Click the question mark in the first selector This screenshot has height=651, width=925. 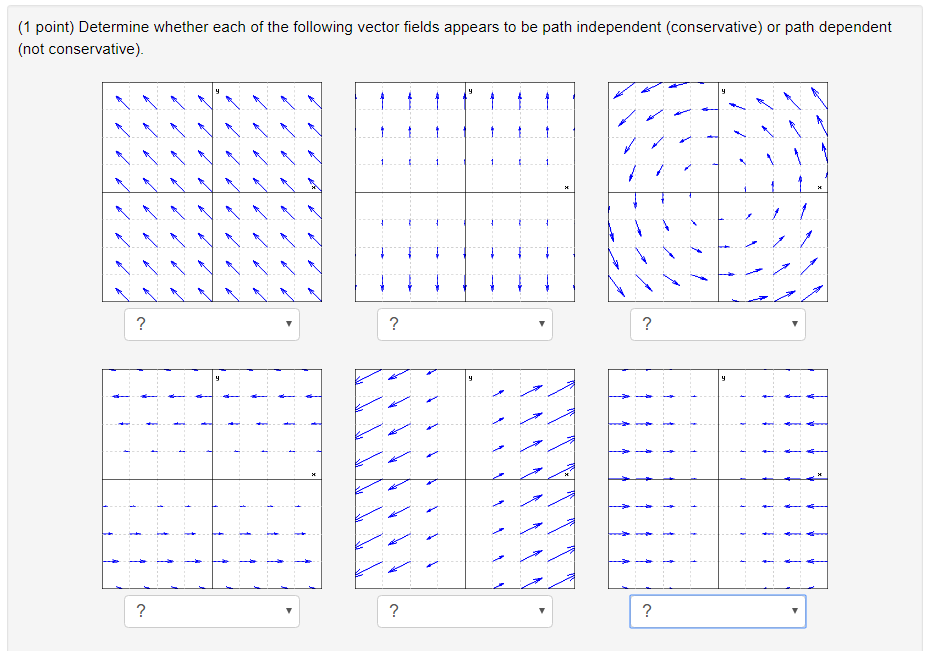pyautogui.click(x=141, y=324)
